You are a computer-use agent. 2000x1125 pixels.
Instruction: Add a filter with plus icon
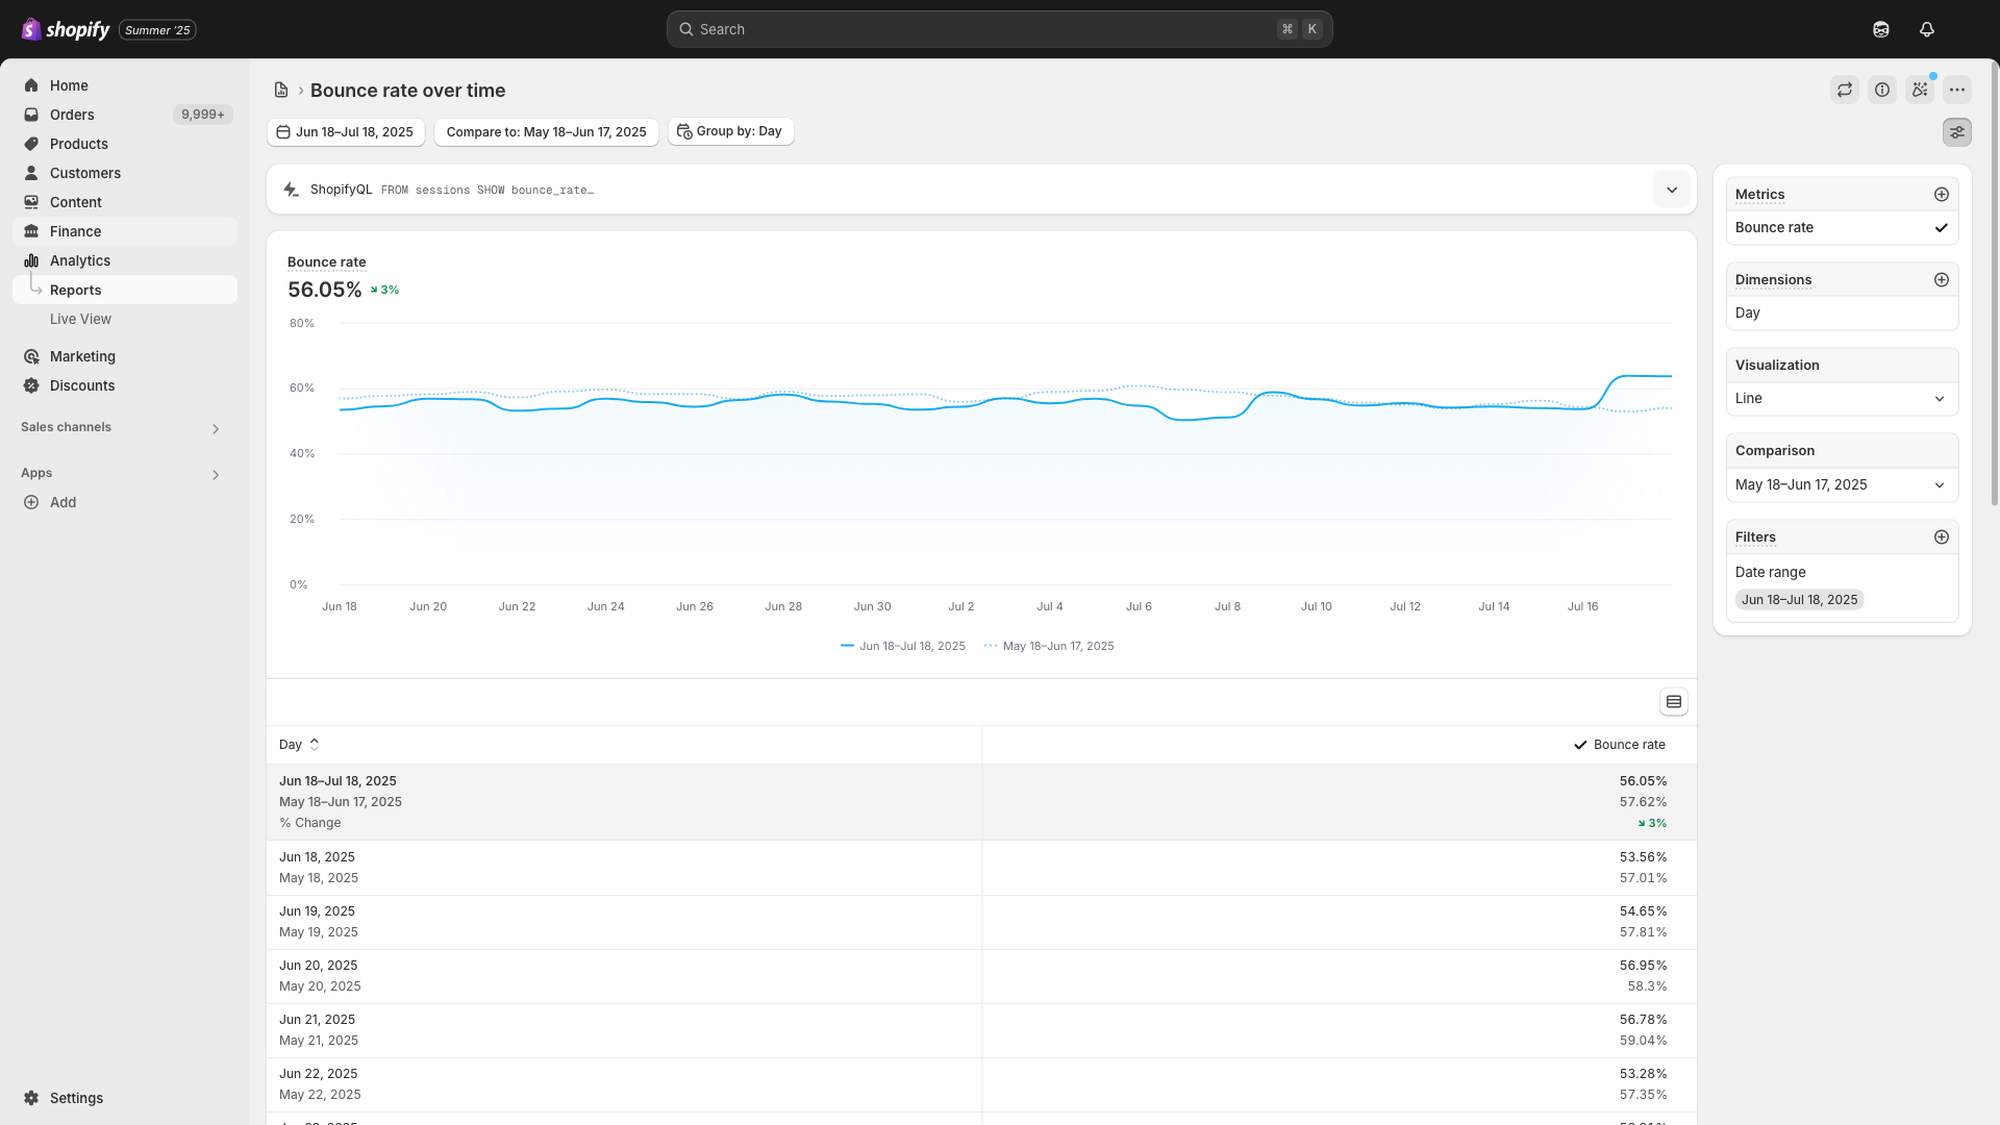[1941, 537]
